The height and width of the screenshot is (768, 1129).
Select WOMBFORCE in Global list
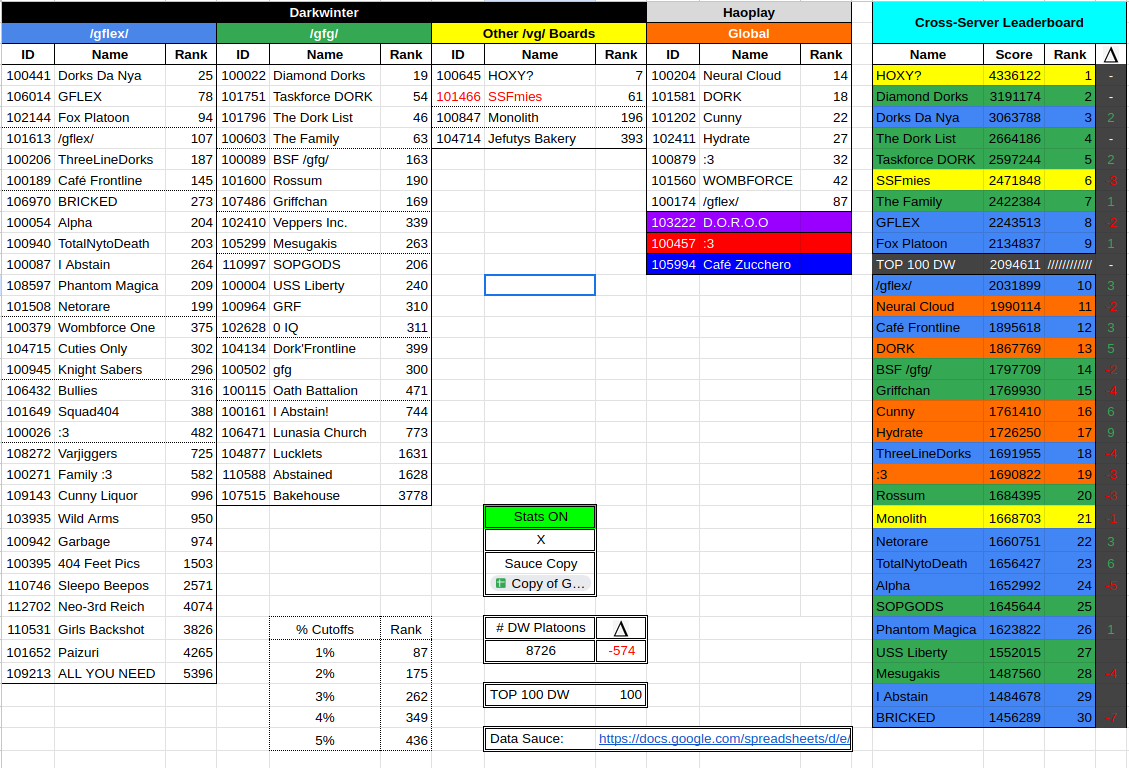750,181
